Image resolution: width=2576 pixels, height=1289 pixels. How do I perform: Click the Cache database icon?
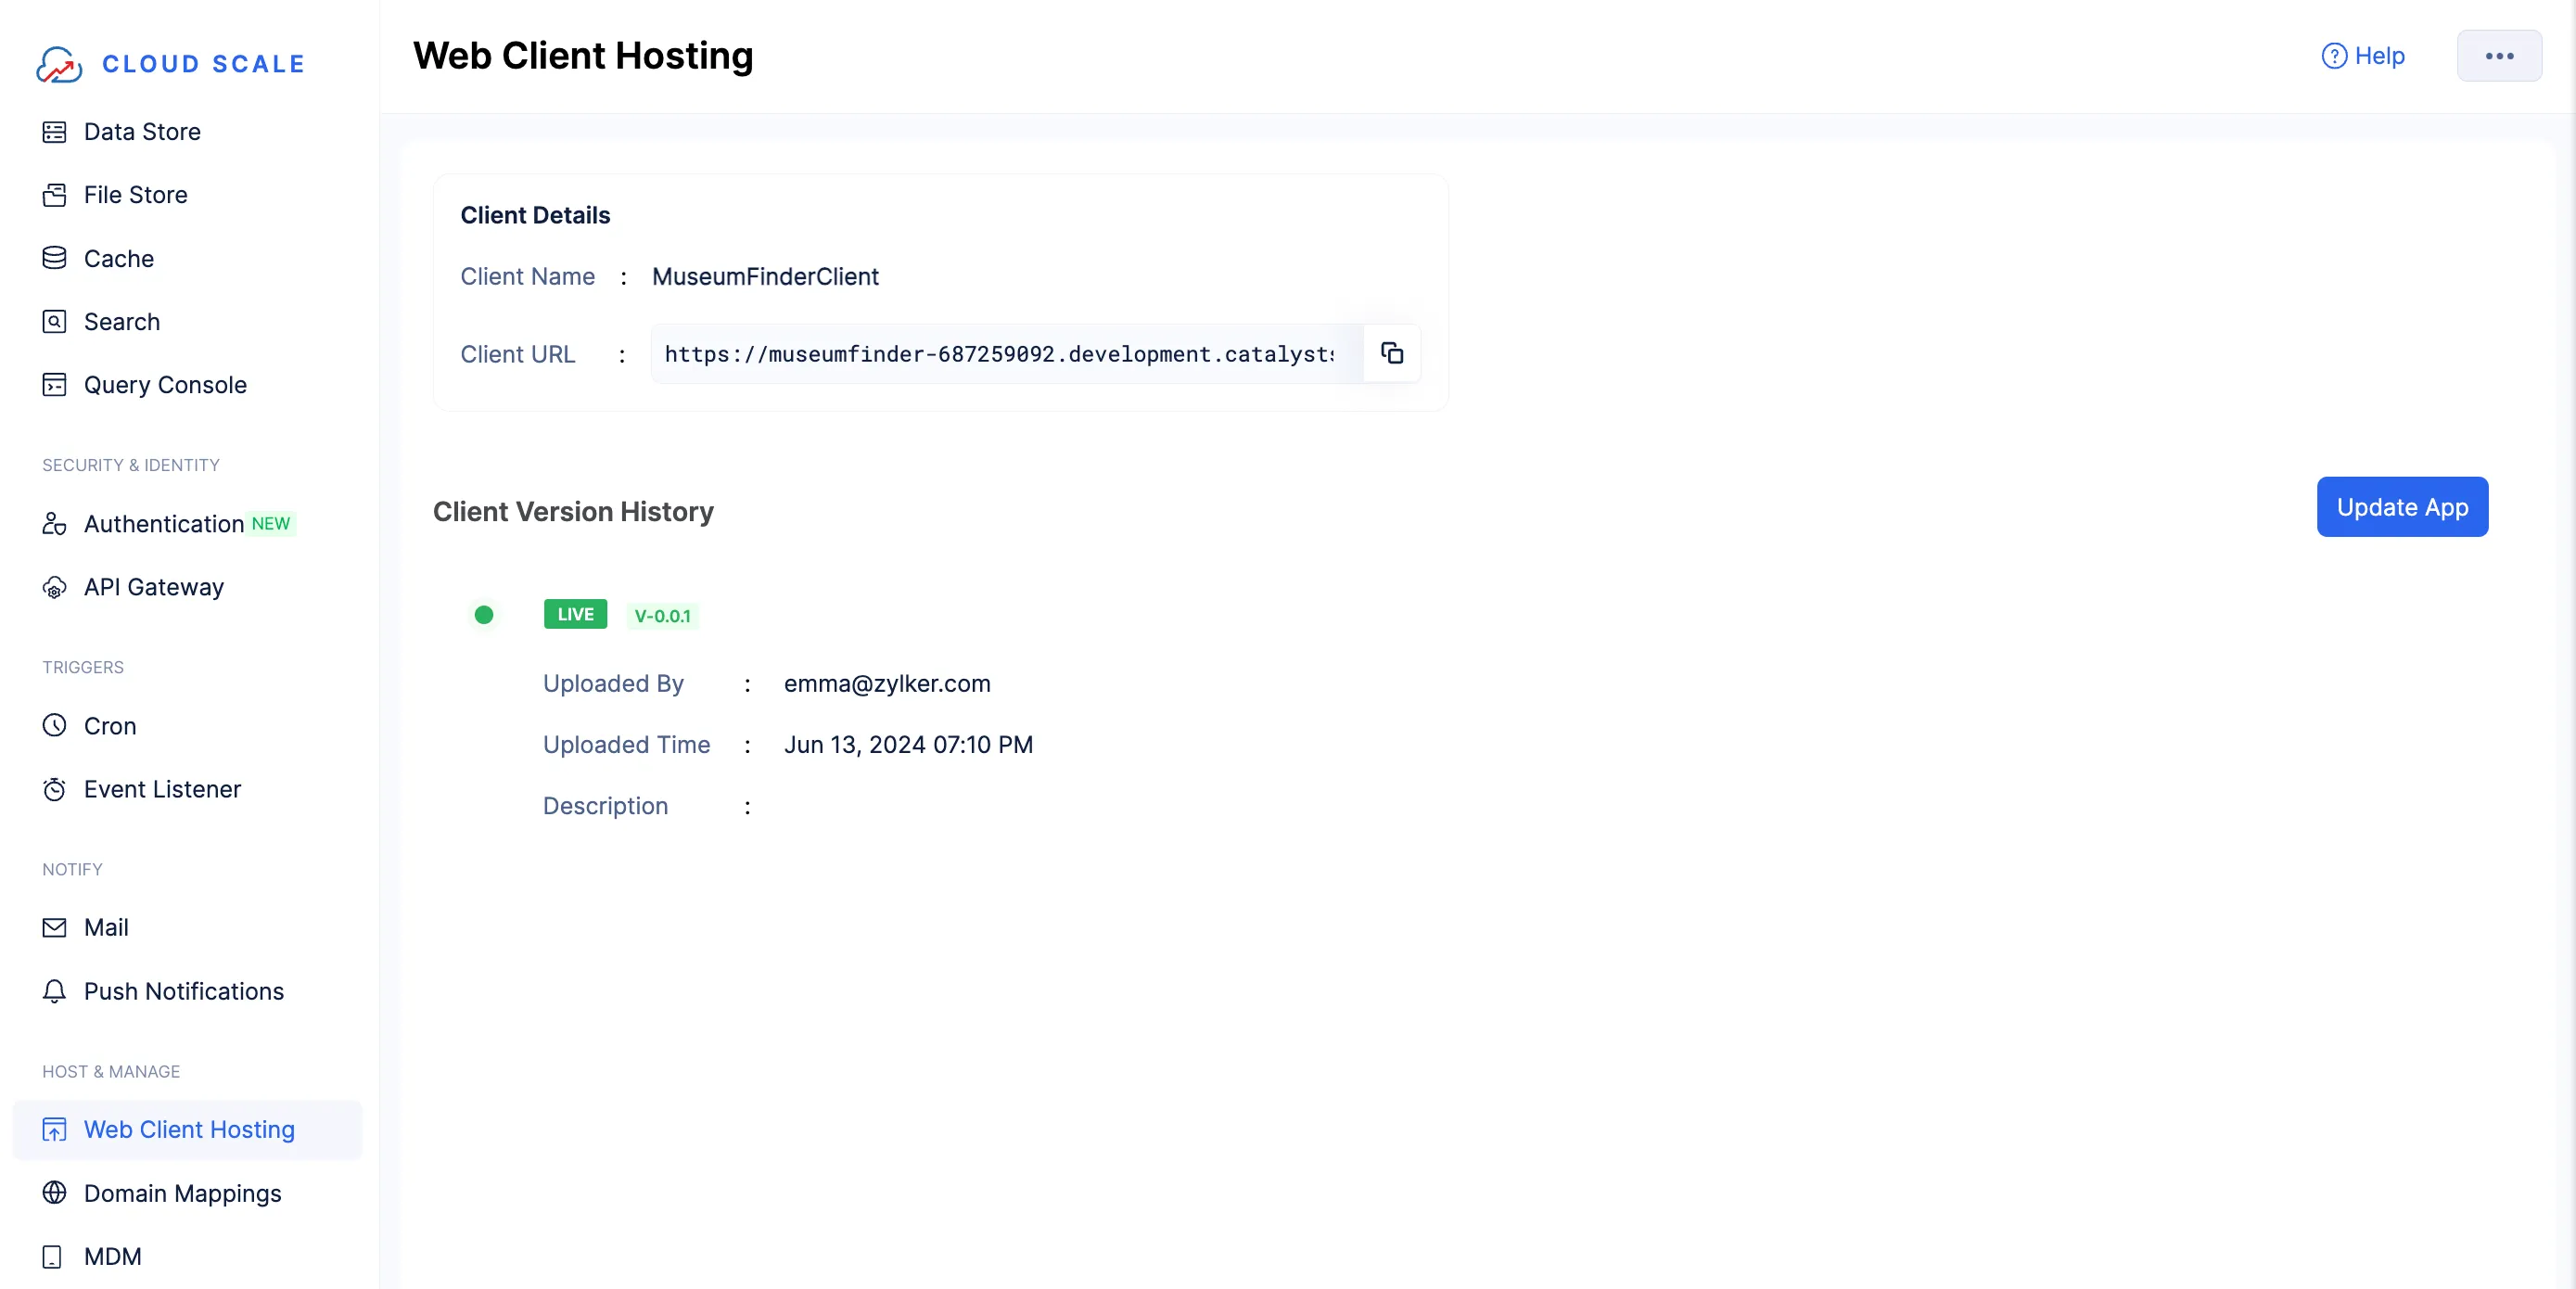pos(54,258)
